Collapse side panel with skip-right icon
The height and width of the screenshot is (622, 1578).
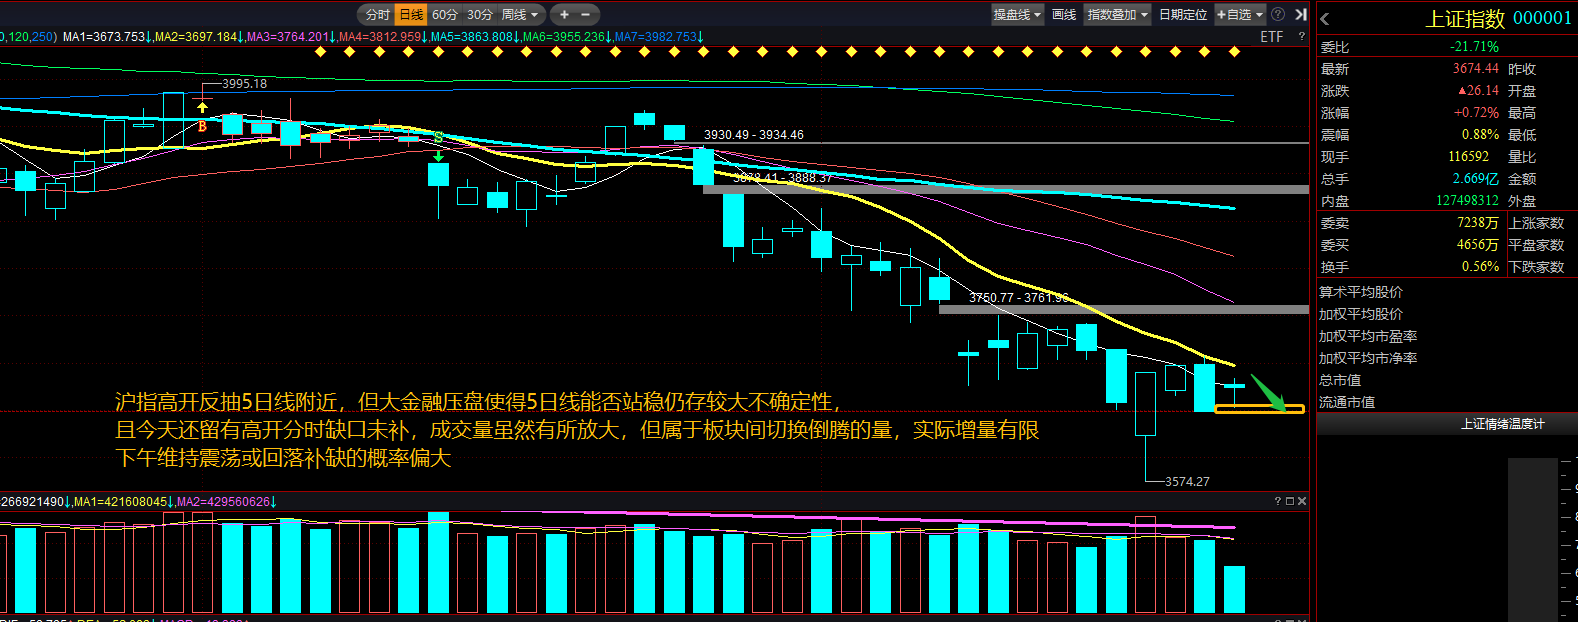click(x=1300, y=15)
